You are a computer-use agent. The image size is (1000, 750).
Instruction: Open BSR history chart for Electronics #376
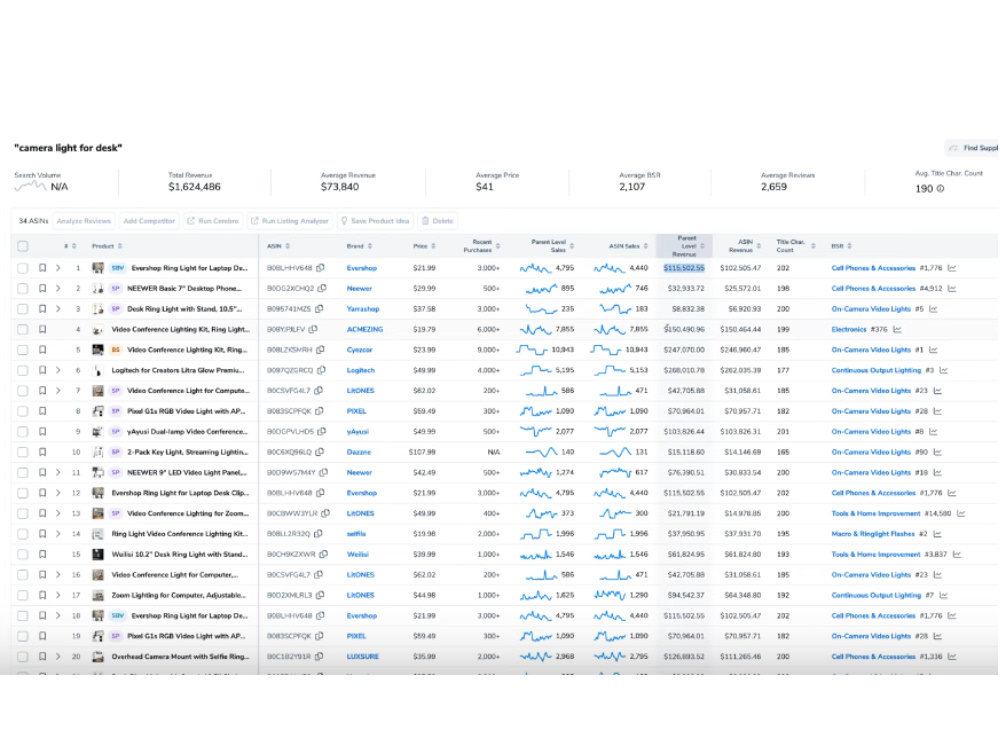pyautogui.click(x=897, y=329)
